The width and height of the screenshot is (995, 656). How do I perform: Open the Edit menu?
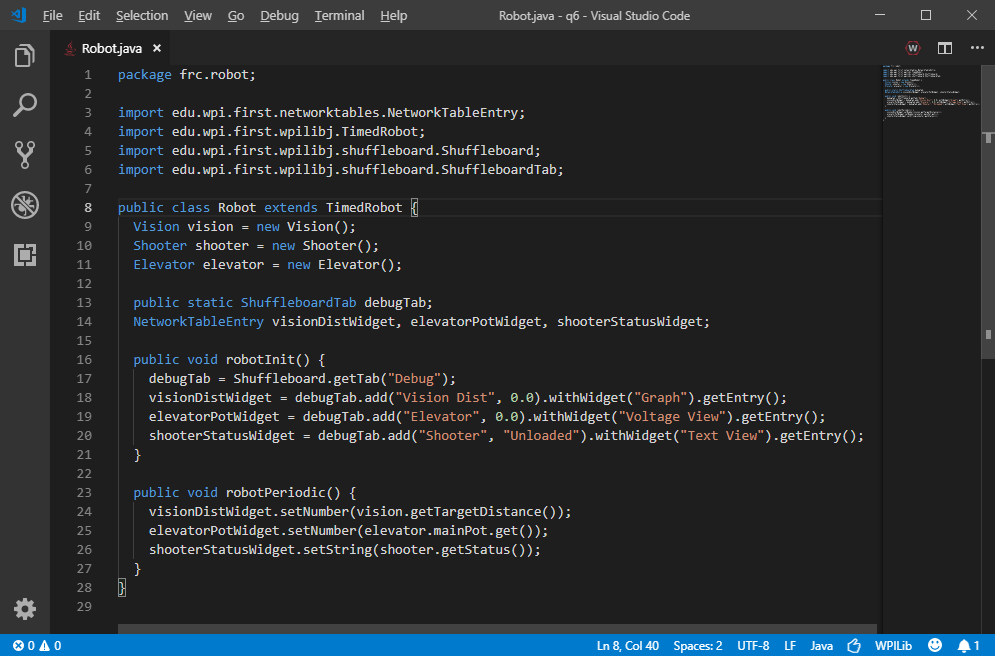tap(89, 15)
